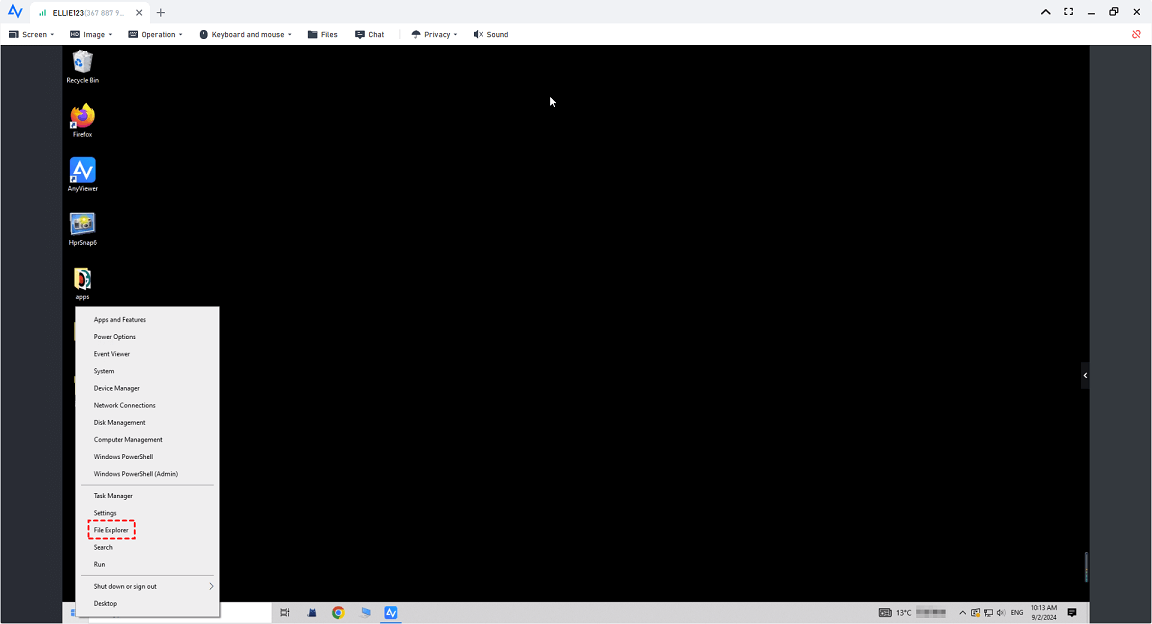This screenshot has height=624, width=1152.
Task: Add a new session tab
Action: 161,12
